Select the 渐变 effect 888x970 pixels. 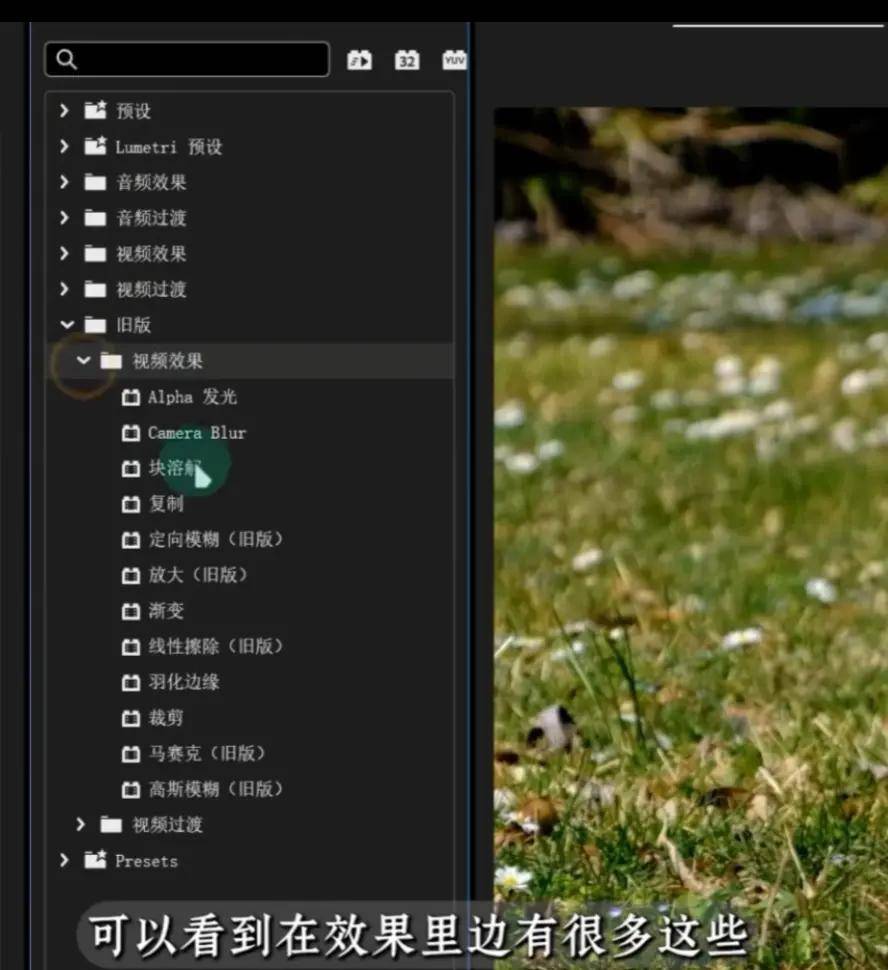(166, 611)
